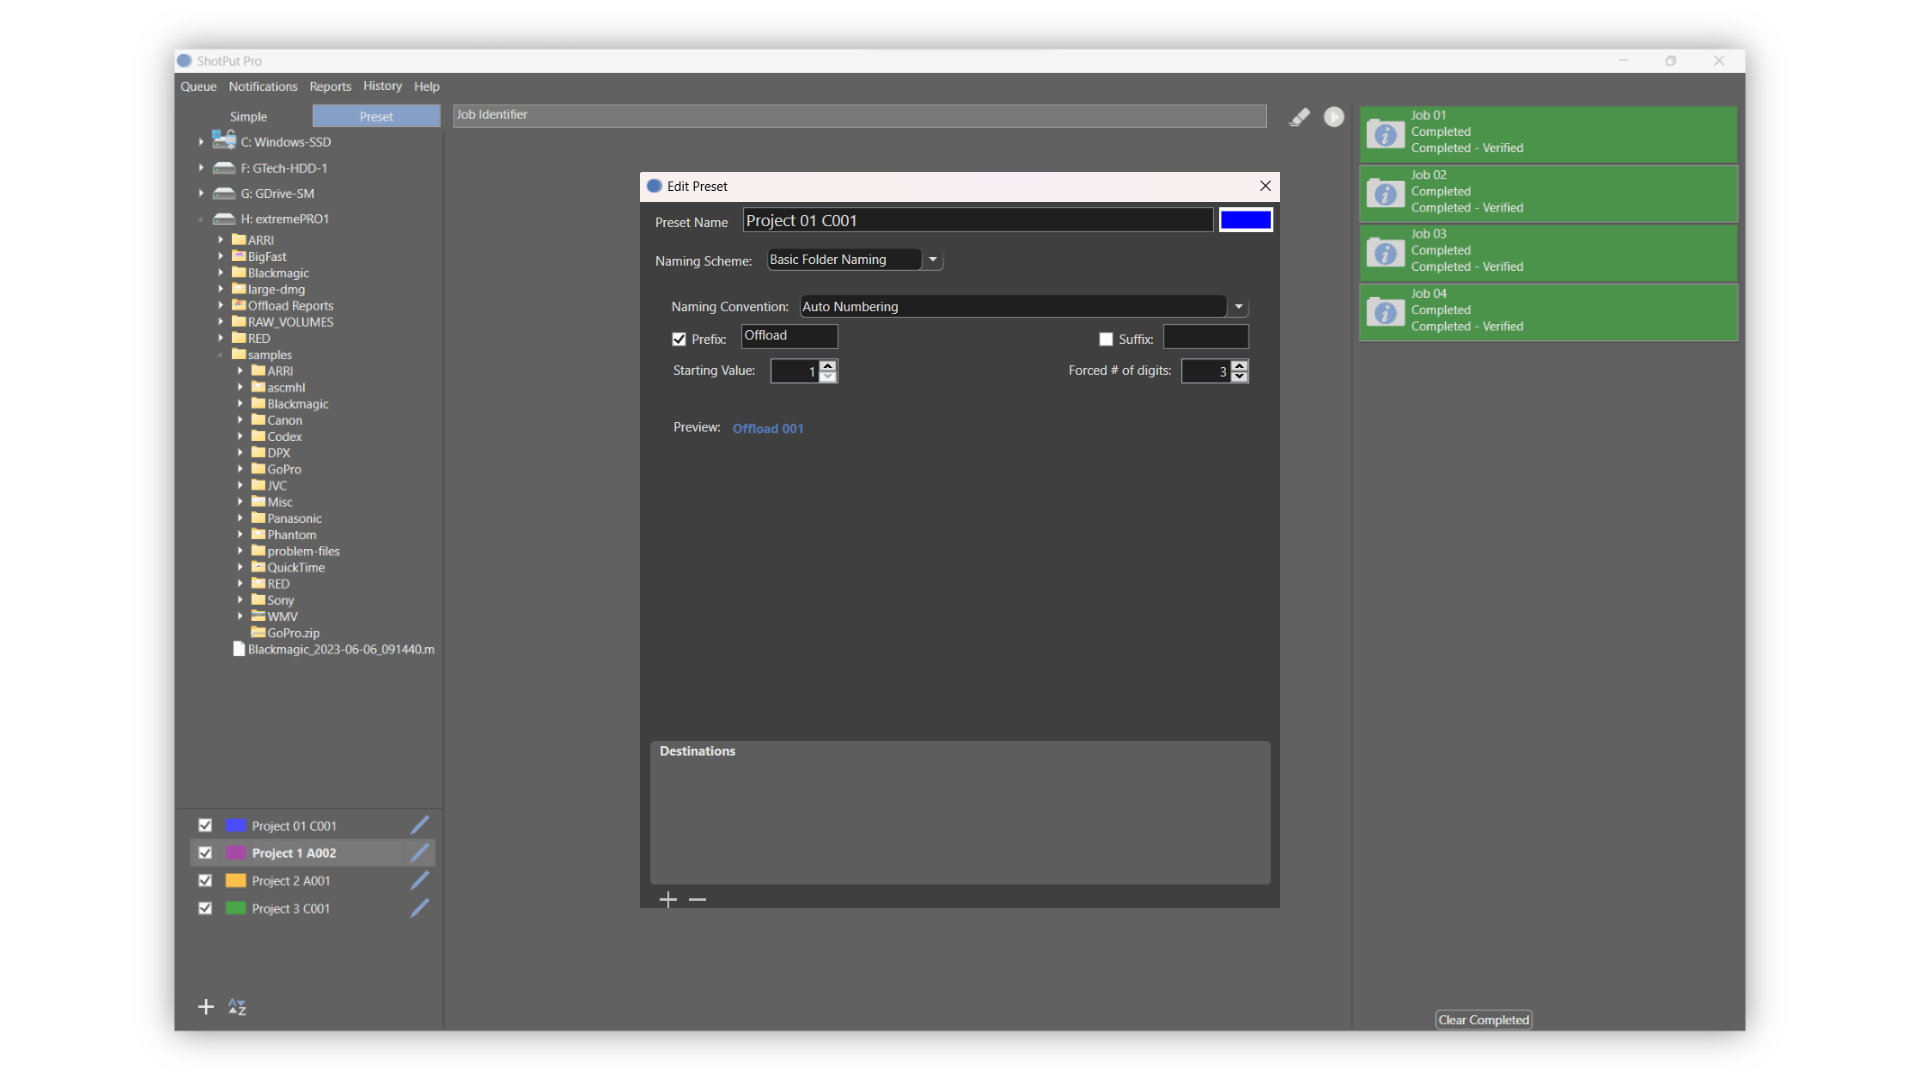
Task: Open info icon for Job 02
Action: [1385, 193]
